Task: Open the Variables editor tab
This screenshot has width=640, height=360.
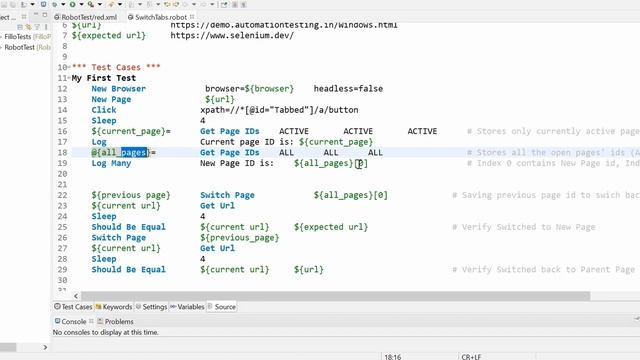Action: (x=187, y=307)
